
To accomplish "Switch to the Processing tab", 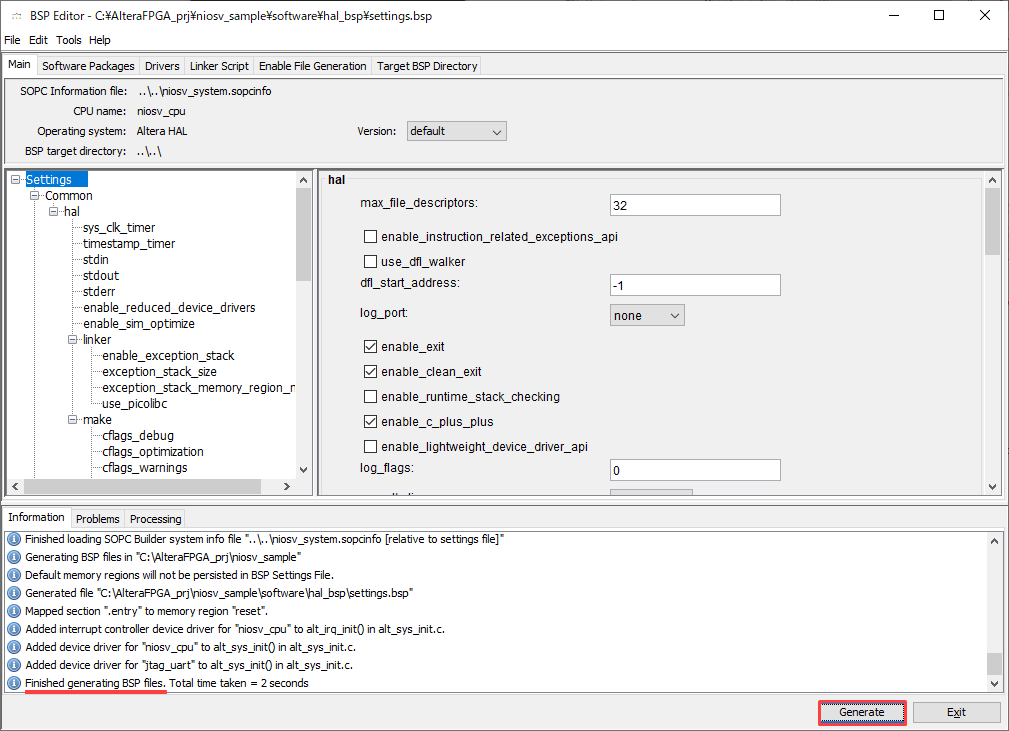I will point(156,519).
